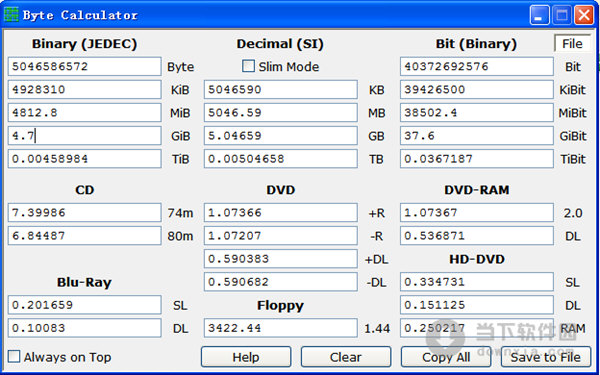Click the CD section heading
Viewport: 600px width, 375px height.
85,190
